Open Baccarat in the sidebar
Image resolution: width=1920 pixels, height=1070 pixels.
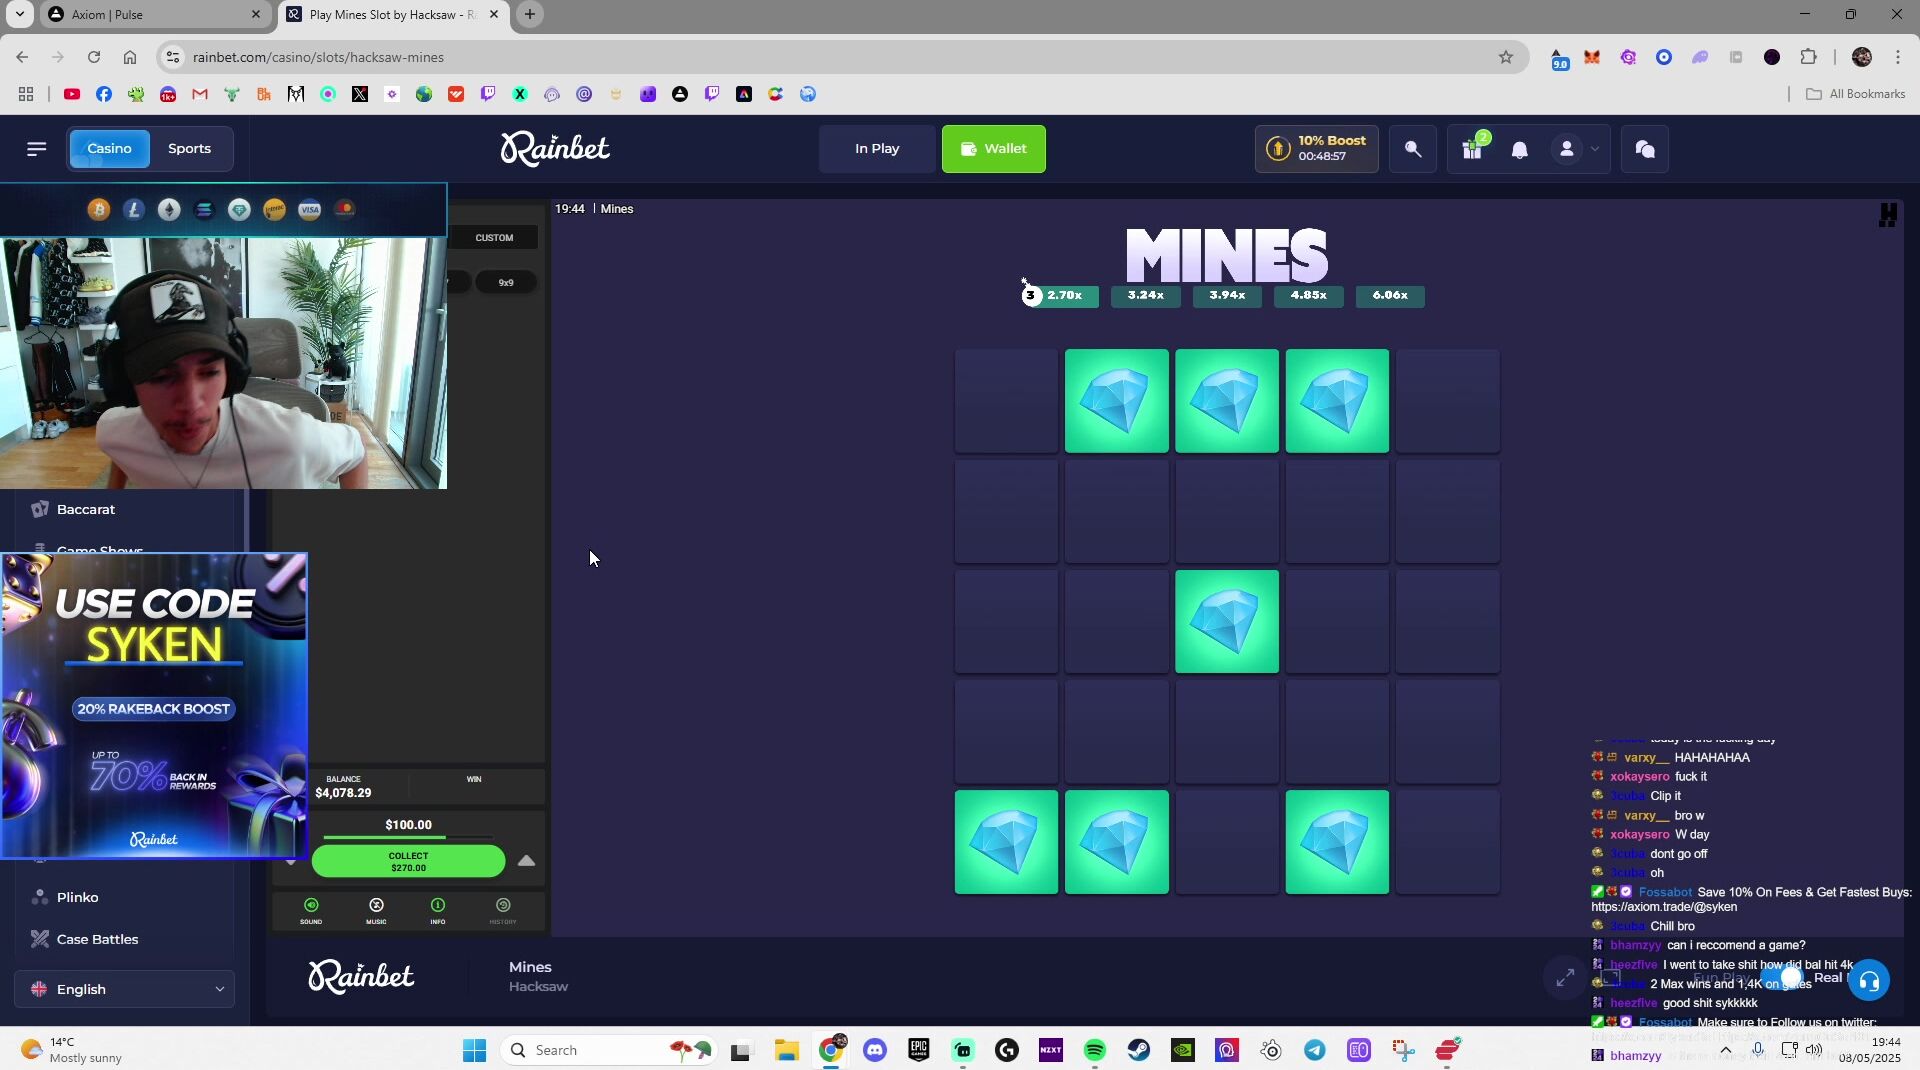coord(86,510)
